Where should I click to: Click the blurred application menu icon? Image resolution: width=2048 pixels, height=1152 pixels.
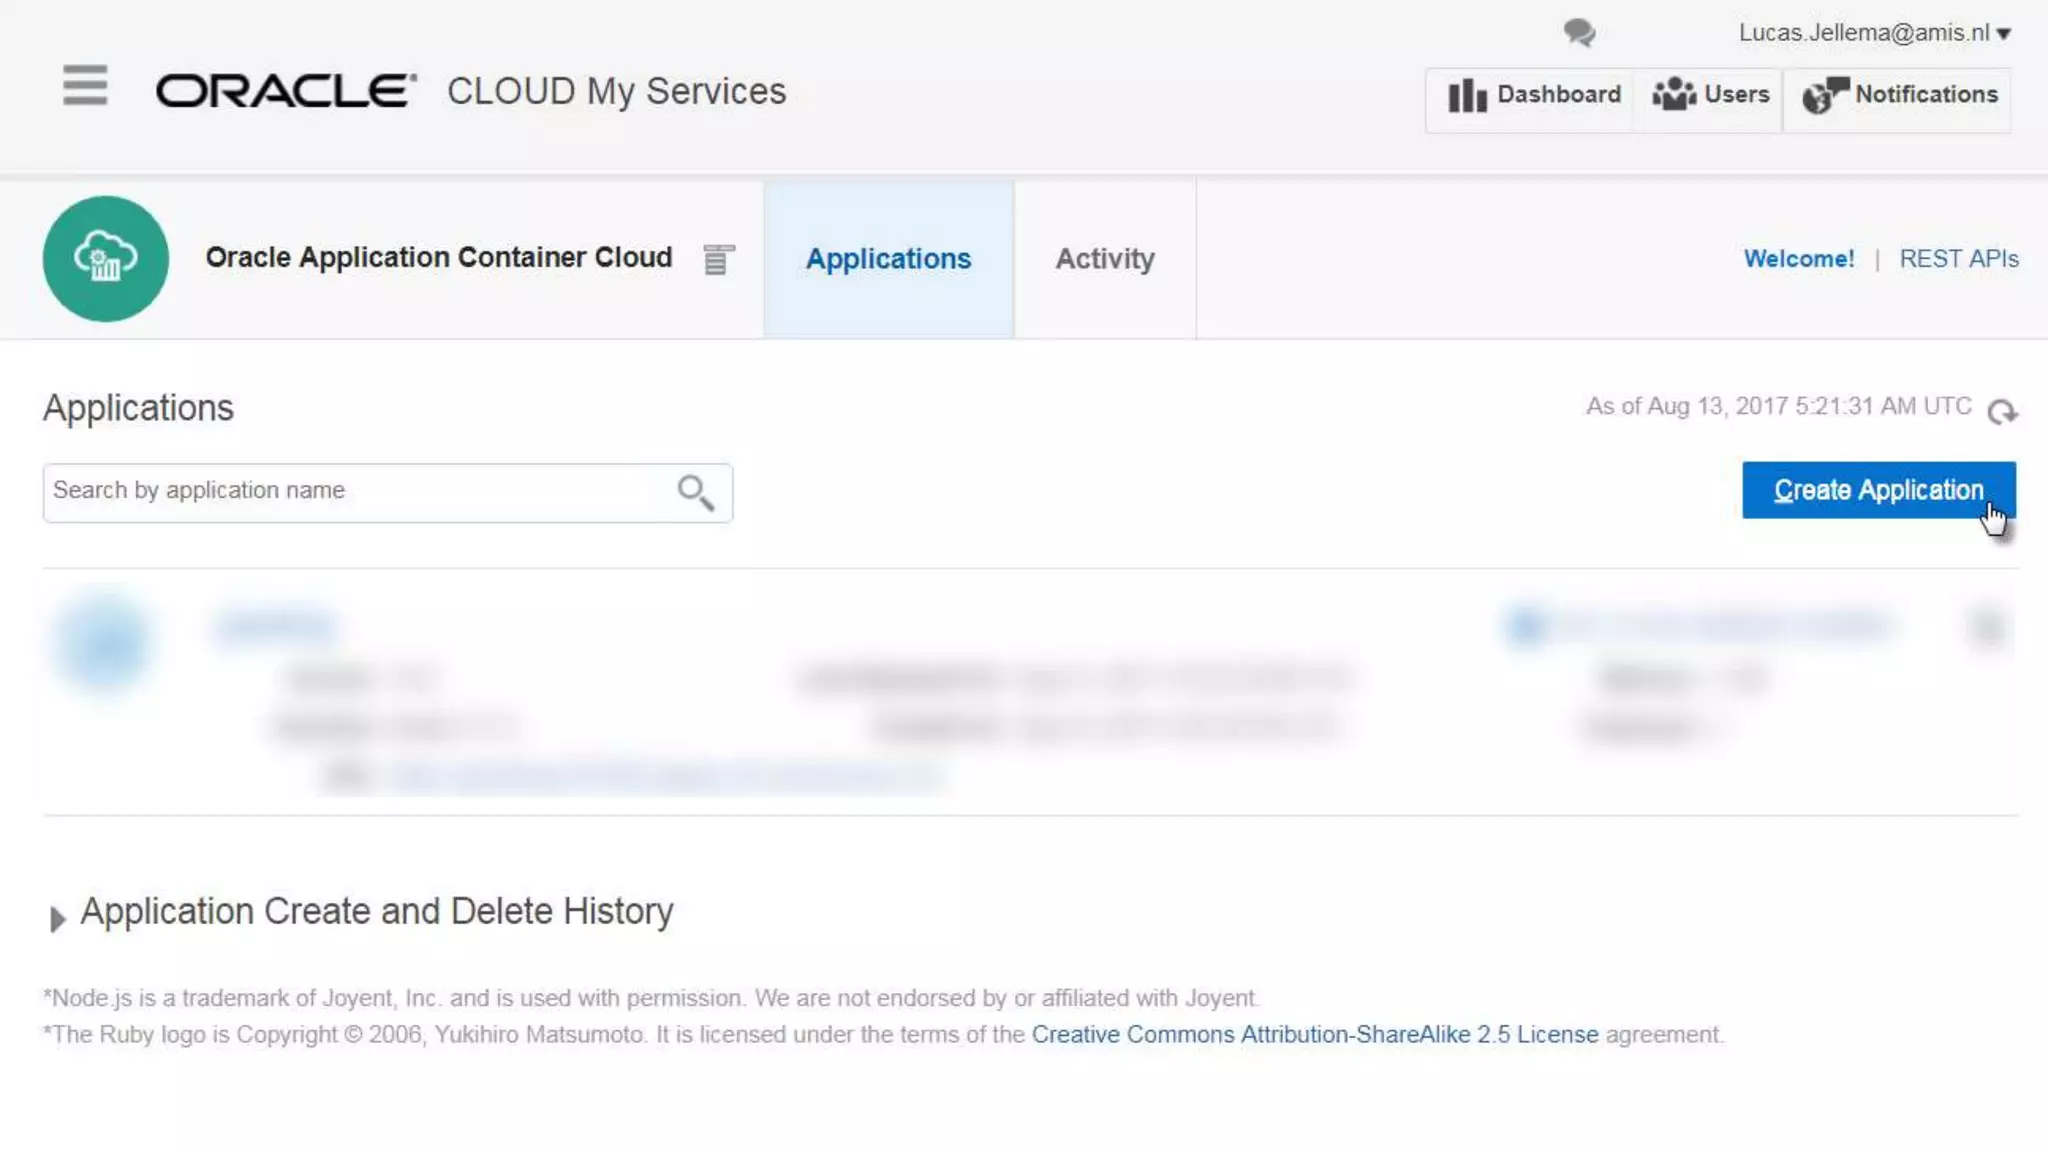click(1987, 627)
